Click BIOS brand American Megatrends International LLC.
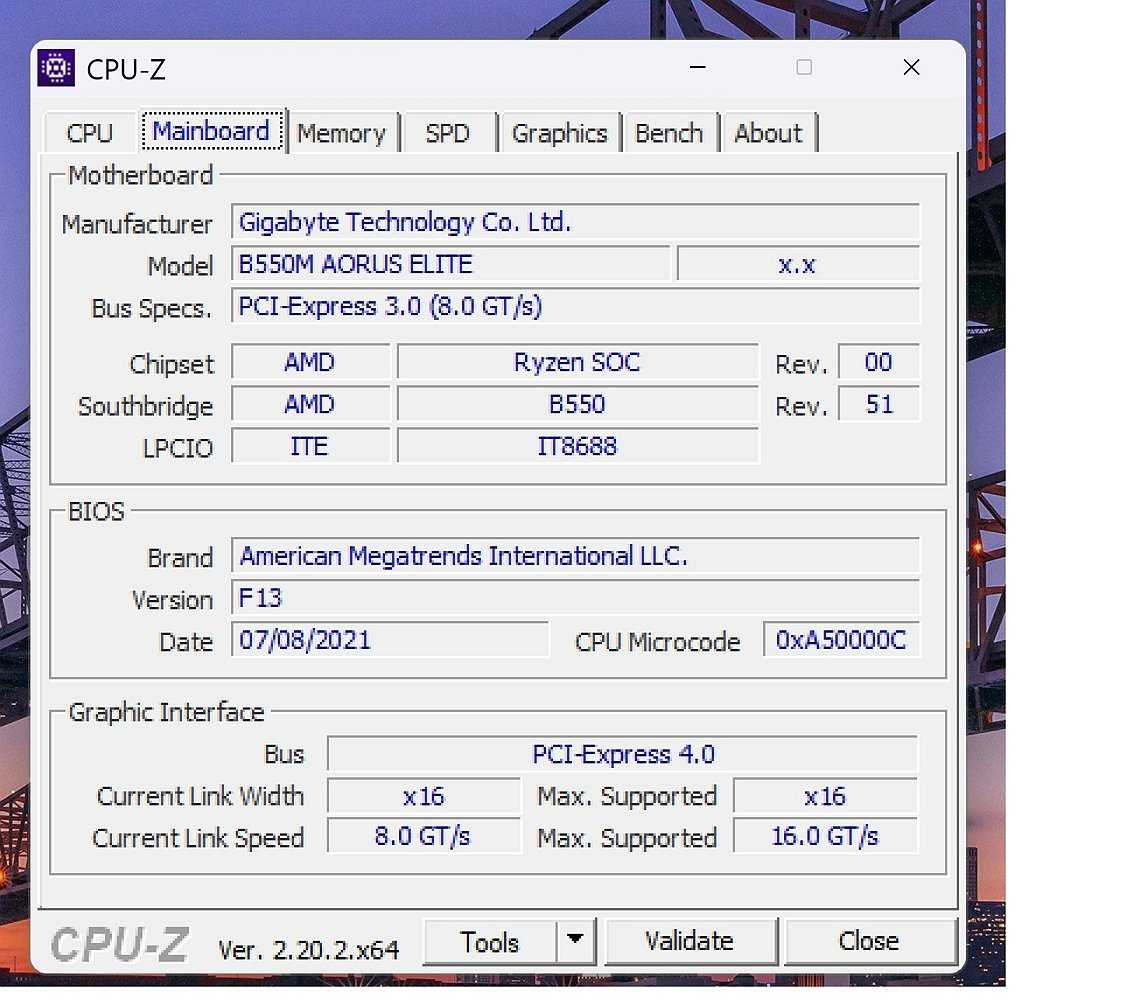Screen dimensions: 1123x999 tap(575, 556)
